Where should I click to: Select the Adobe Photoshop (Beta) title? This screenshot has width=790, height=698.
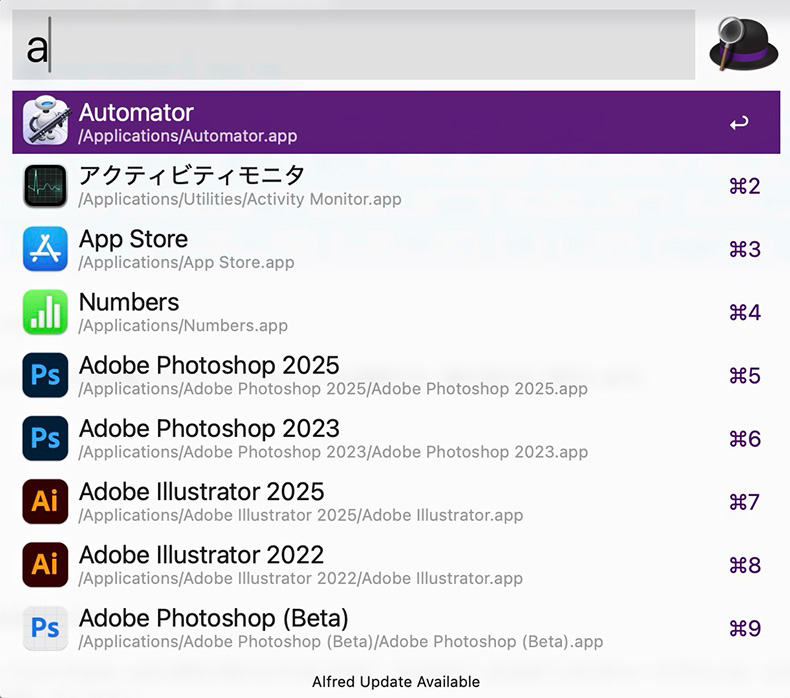click(214, 618)
